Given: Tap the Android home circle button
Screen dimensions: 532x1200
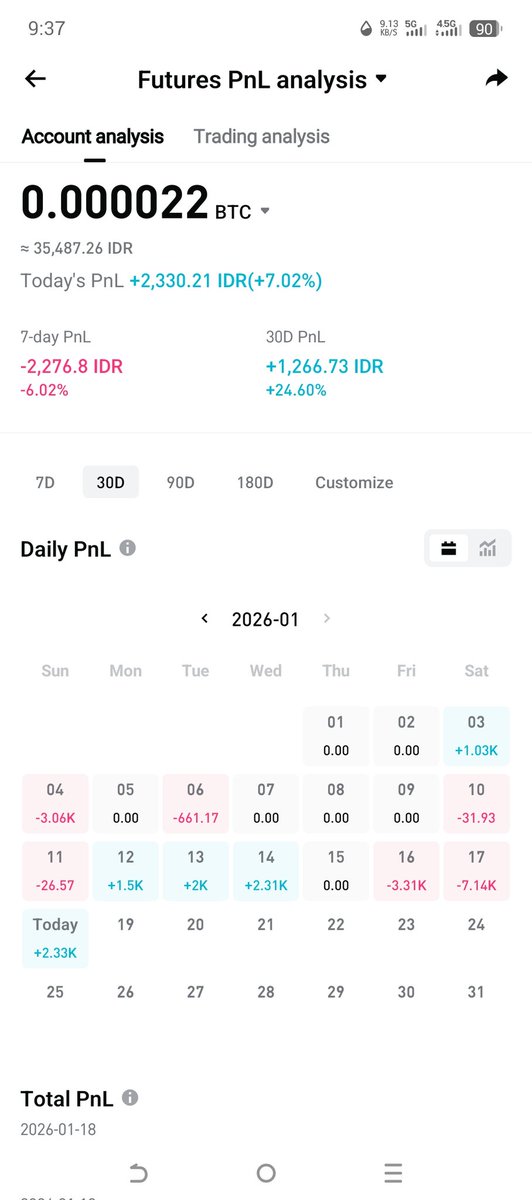Looking at the screenshot, I should pyautogui.click(x=266, y=1173).
